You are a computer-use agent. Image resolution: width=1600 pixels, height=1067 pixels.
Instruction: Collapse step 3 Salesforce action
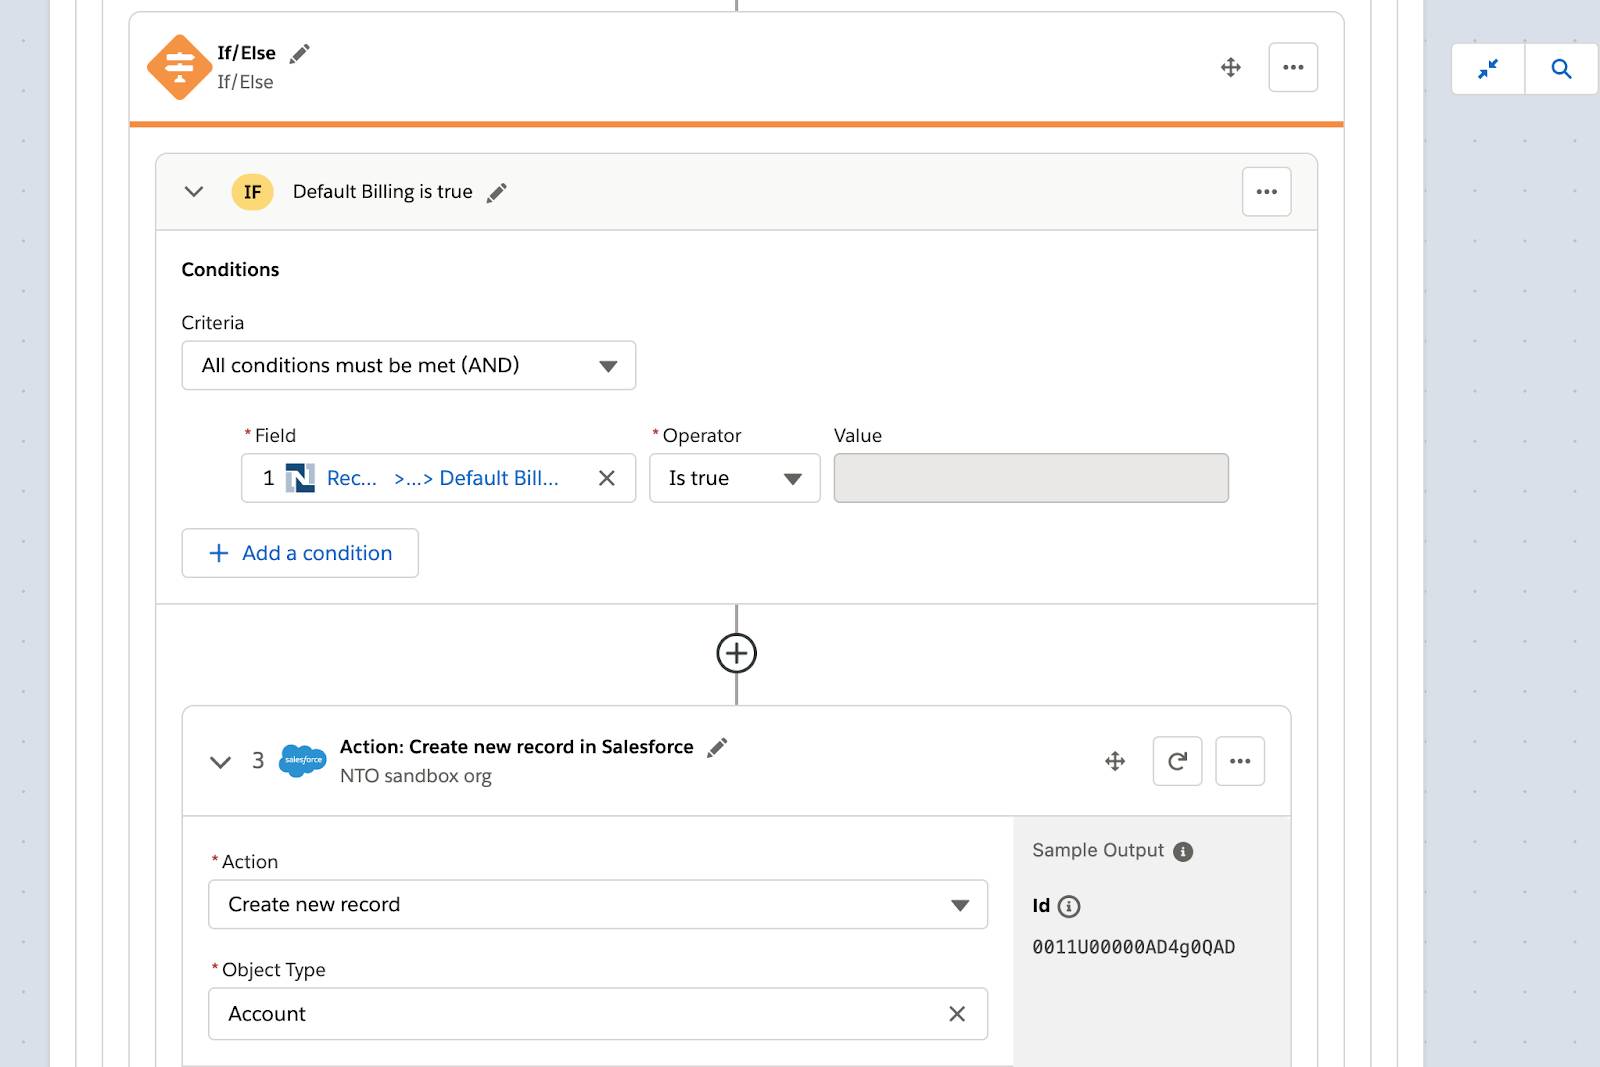point(220,762)
